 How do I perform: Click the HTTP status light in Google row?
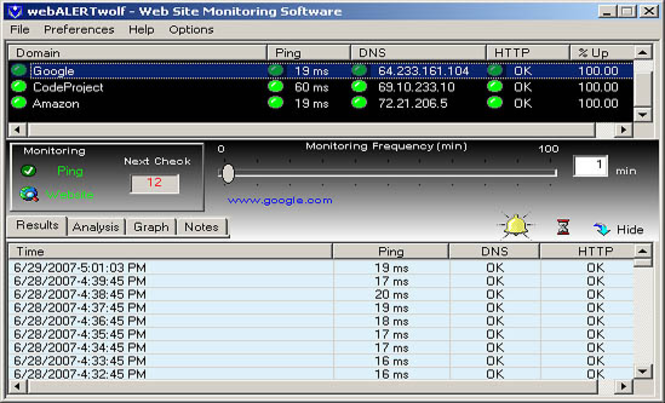click(495, 70)
